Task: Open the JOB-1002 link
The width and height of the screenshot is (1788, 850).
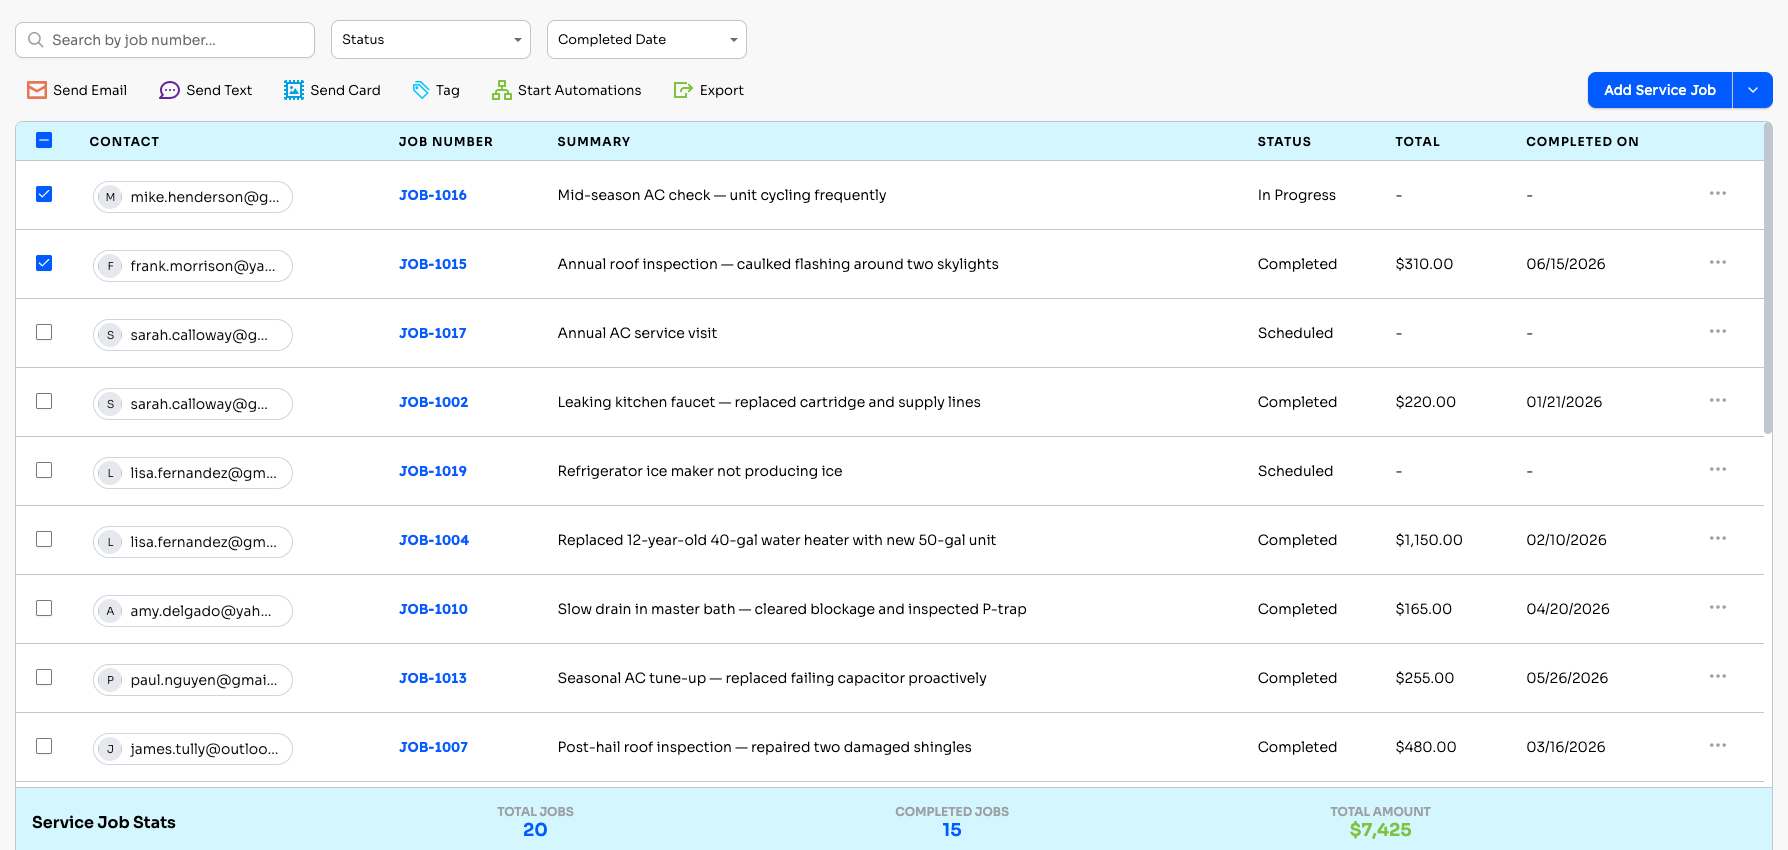Action: [x=434, y=402]
